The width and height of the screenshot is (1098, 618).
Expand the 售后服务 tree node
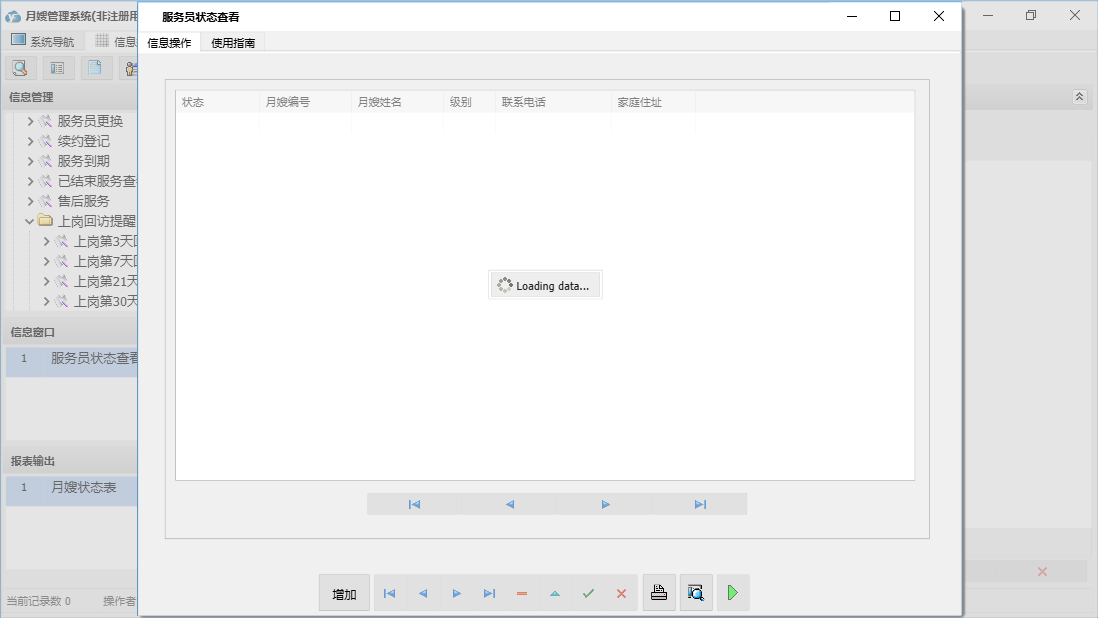(x=30, y=201)
